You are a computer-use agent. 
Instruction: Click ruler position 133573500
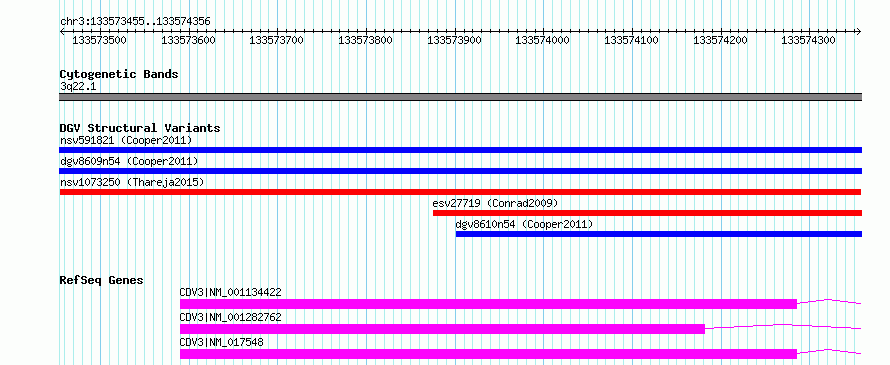100,40
